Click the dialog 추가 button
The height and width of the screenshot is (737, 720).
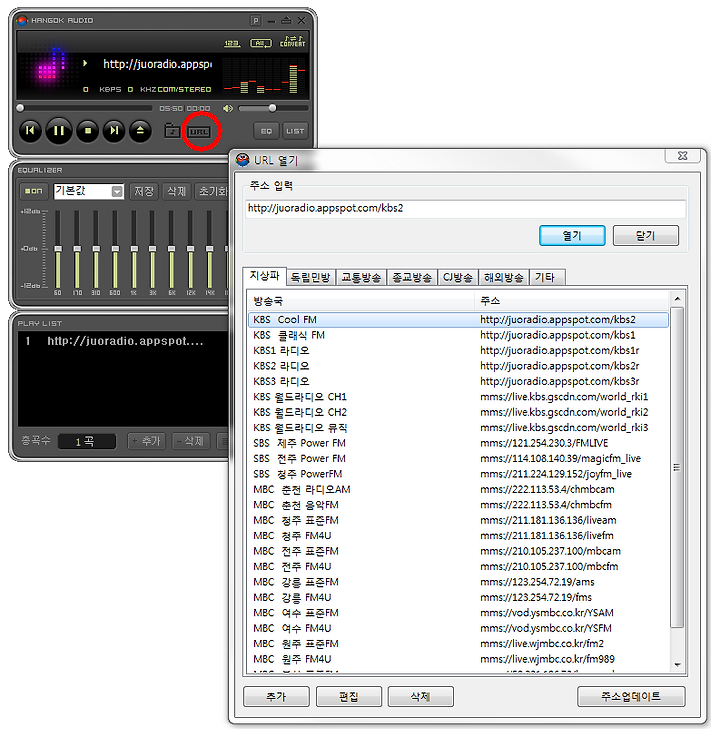pyautogui.click(x=276, y=697)
